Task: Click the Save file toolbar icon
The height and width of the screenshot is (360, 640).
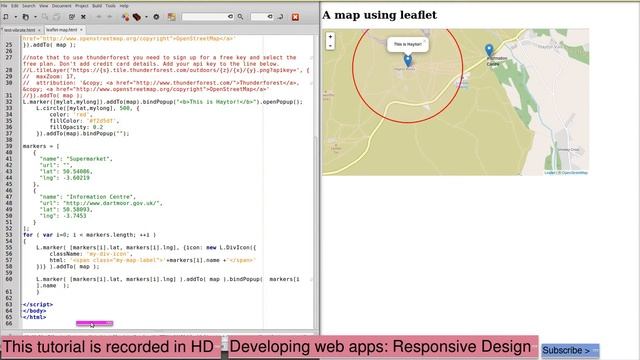Action: tap(45, 17)
